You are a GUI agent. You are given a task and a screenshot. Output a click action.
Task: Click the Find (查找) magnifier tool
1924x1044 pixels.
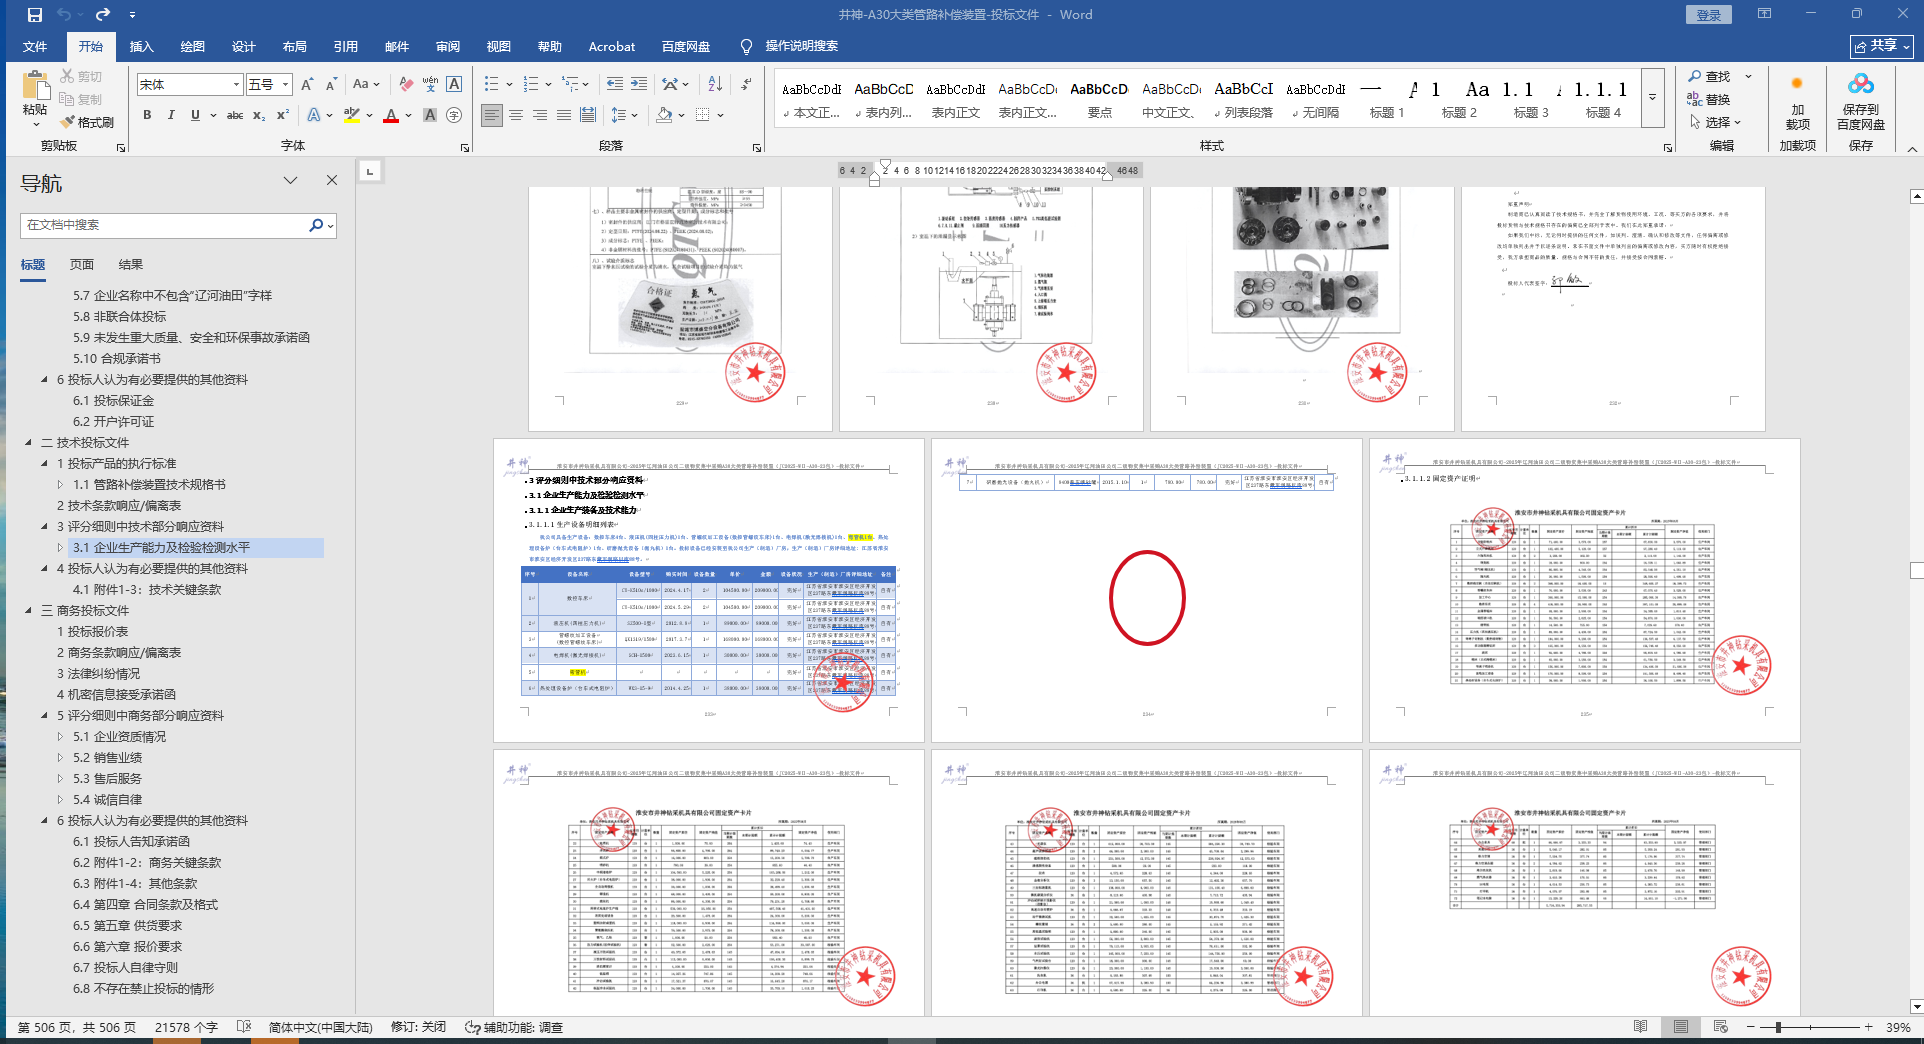pos(1710,76)
